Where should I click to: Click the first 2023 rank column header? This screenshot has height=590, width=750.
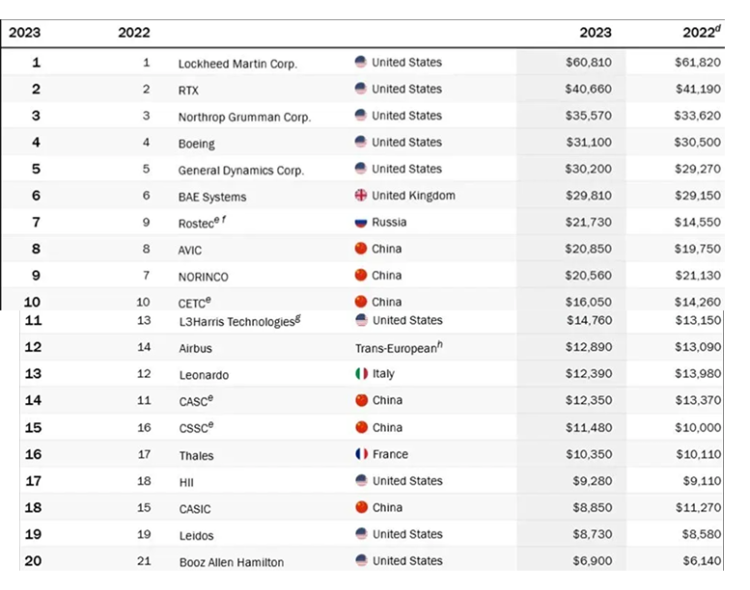point(24,32)
